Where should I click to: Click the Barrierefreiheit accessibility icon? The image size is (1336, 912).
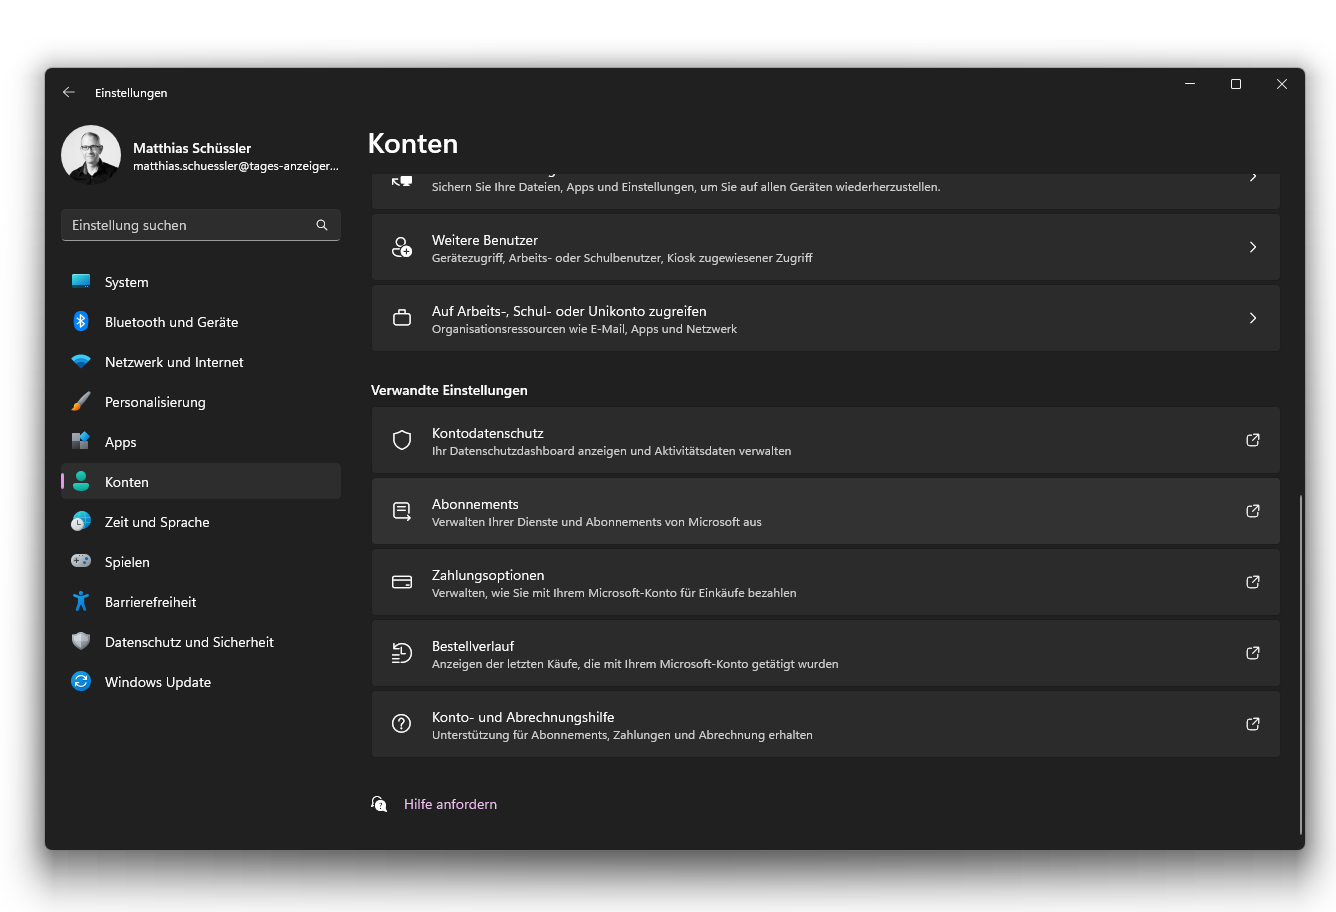81,601
